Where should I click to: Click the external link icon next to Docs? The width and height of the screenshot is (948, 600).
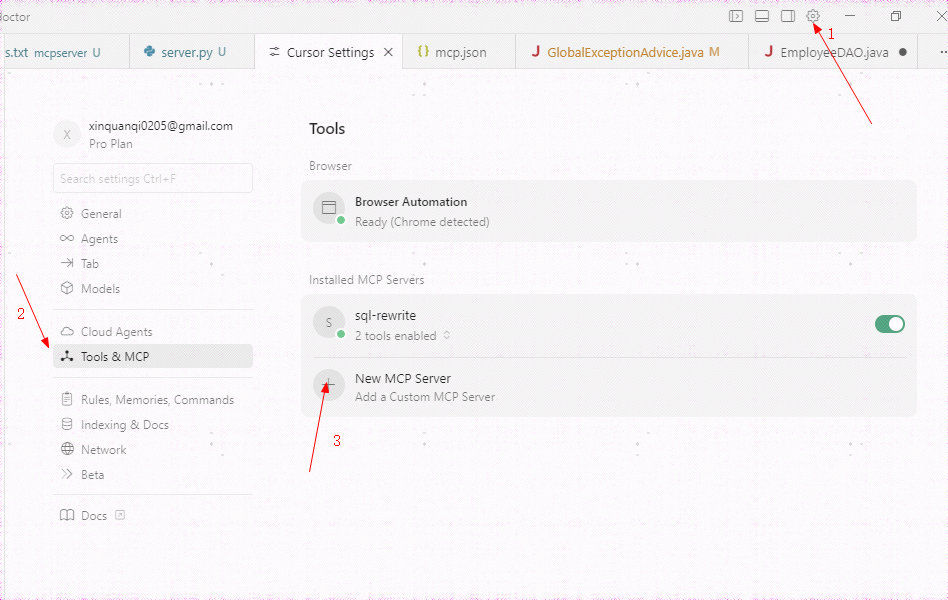tap(120, 515)
